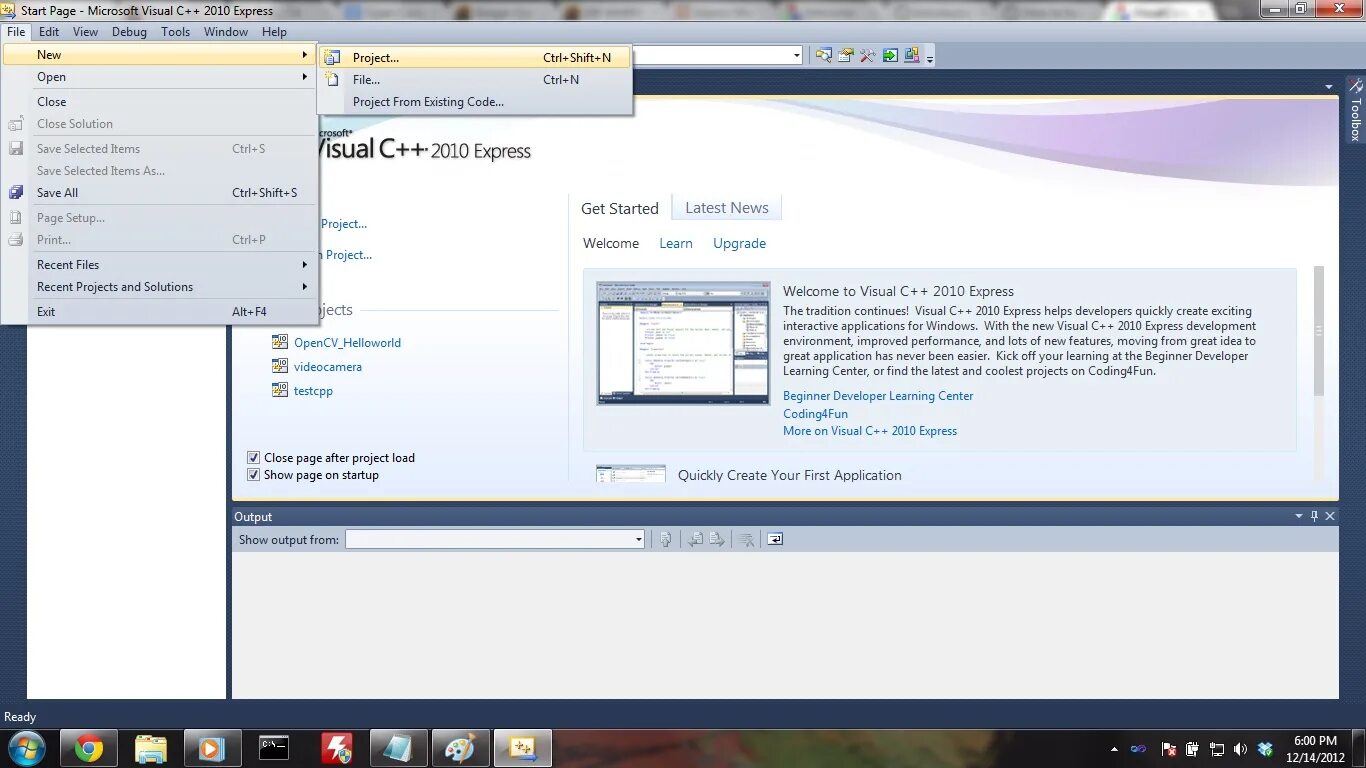
Task: Open the testcpp recent project
Action: (313, 391)
